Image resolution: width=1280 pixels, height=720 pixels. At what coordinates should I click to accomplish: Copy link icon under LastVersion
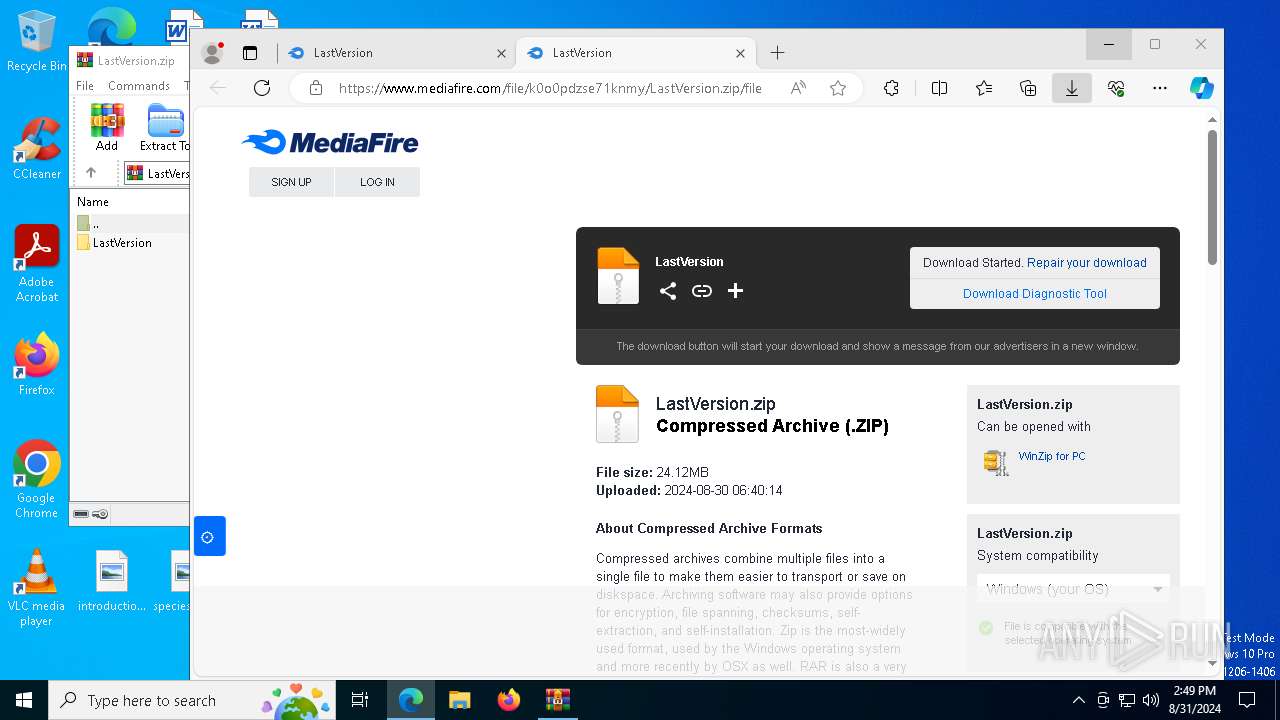(x=702, y=291)
